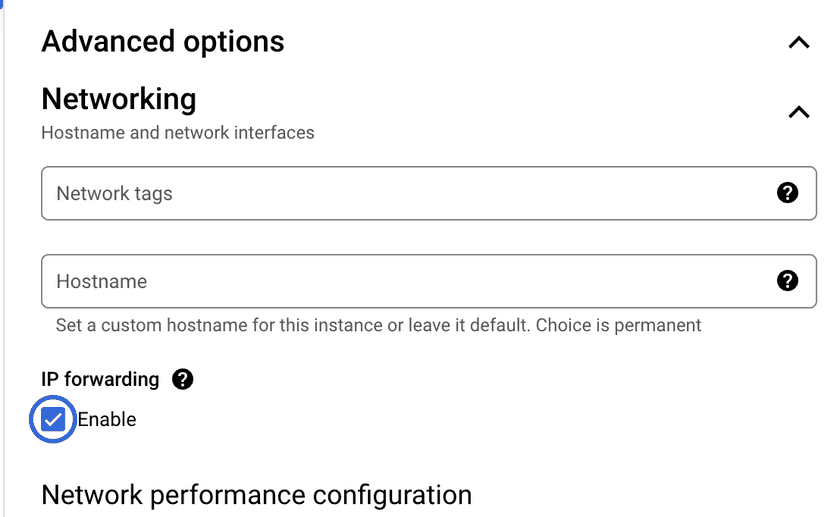
Task: Click the Advanced options heading
Action: tap(163, 42)
